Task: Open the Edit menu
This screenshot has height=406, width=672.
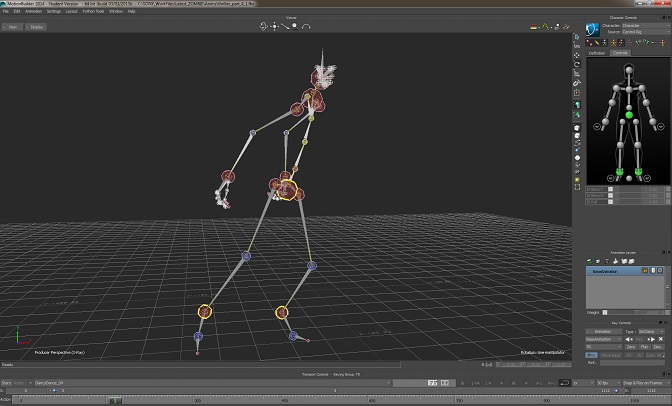Action: 17,11
